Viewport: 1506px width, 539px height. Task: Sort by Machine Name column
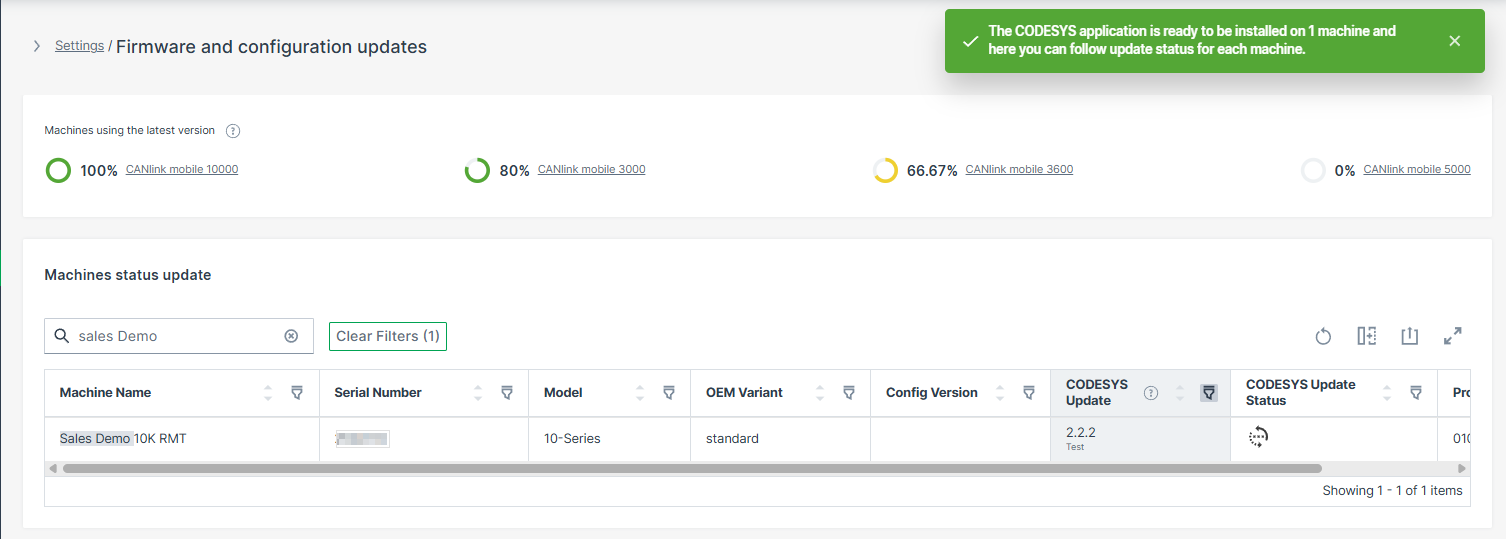click(x=267, y=393)
